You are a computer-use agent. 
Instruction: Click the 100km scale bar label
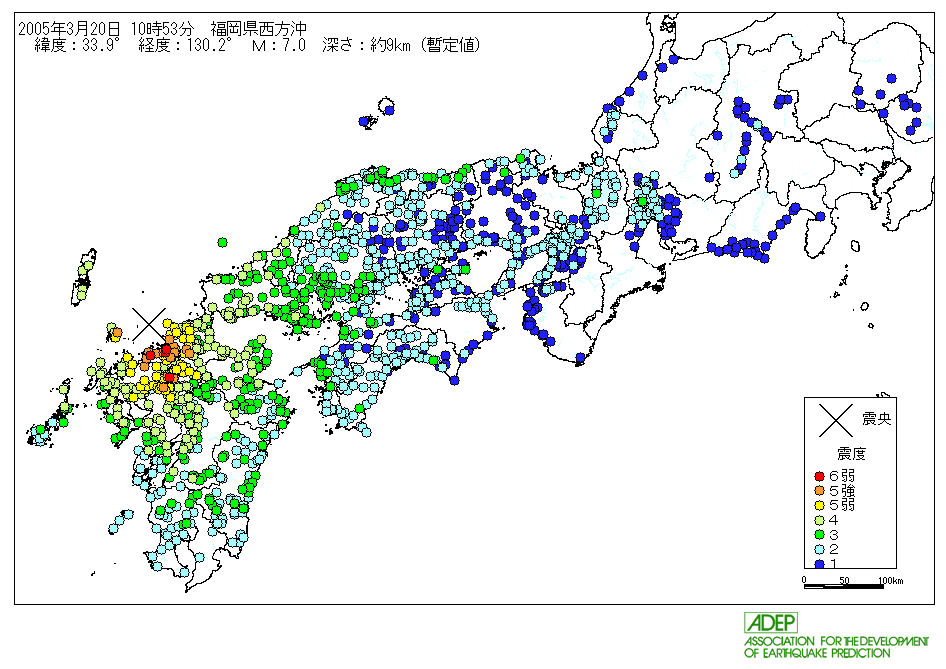coord(890,581)
